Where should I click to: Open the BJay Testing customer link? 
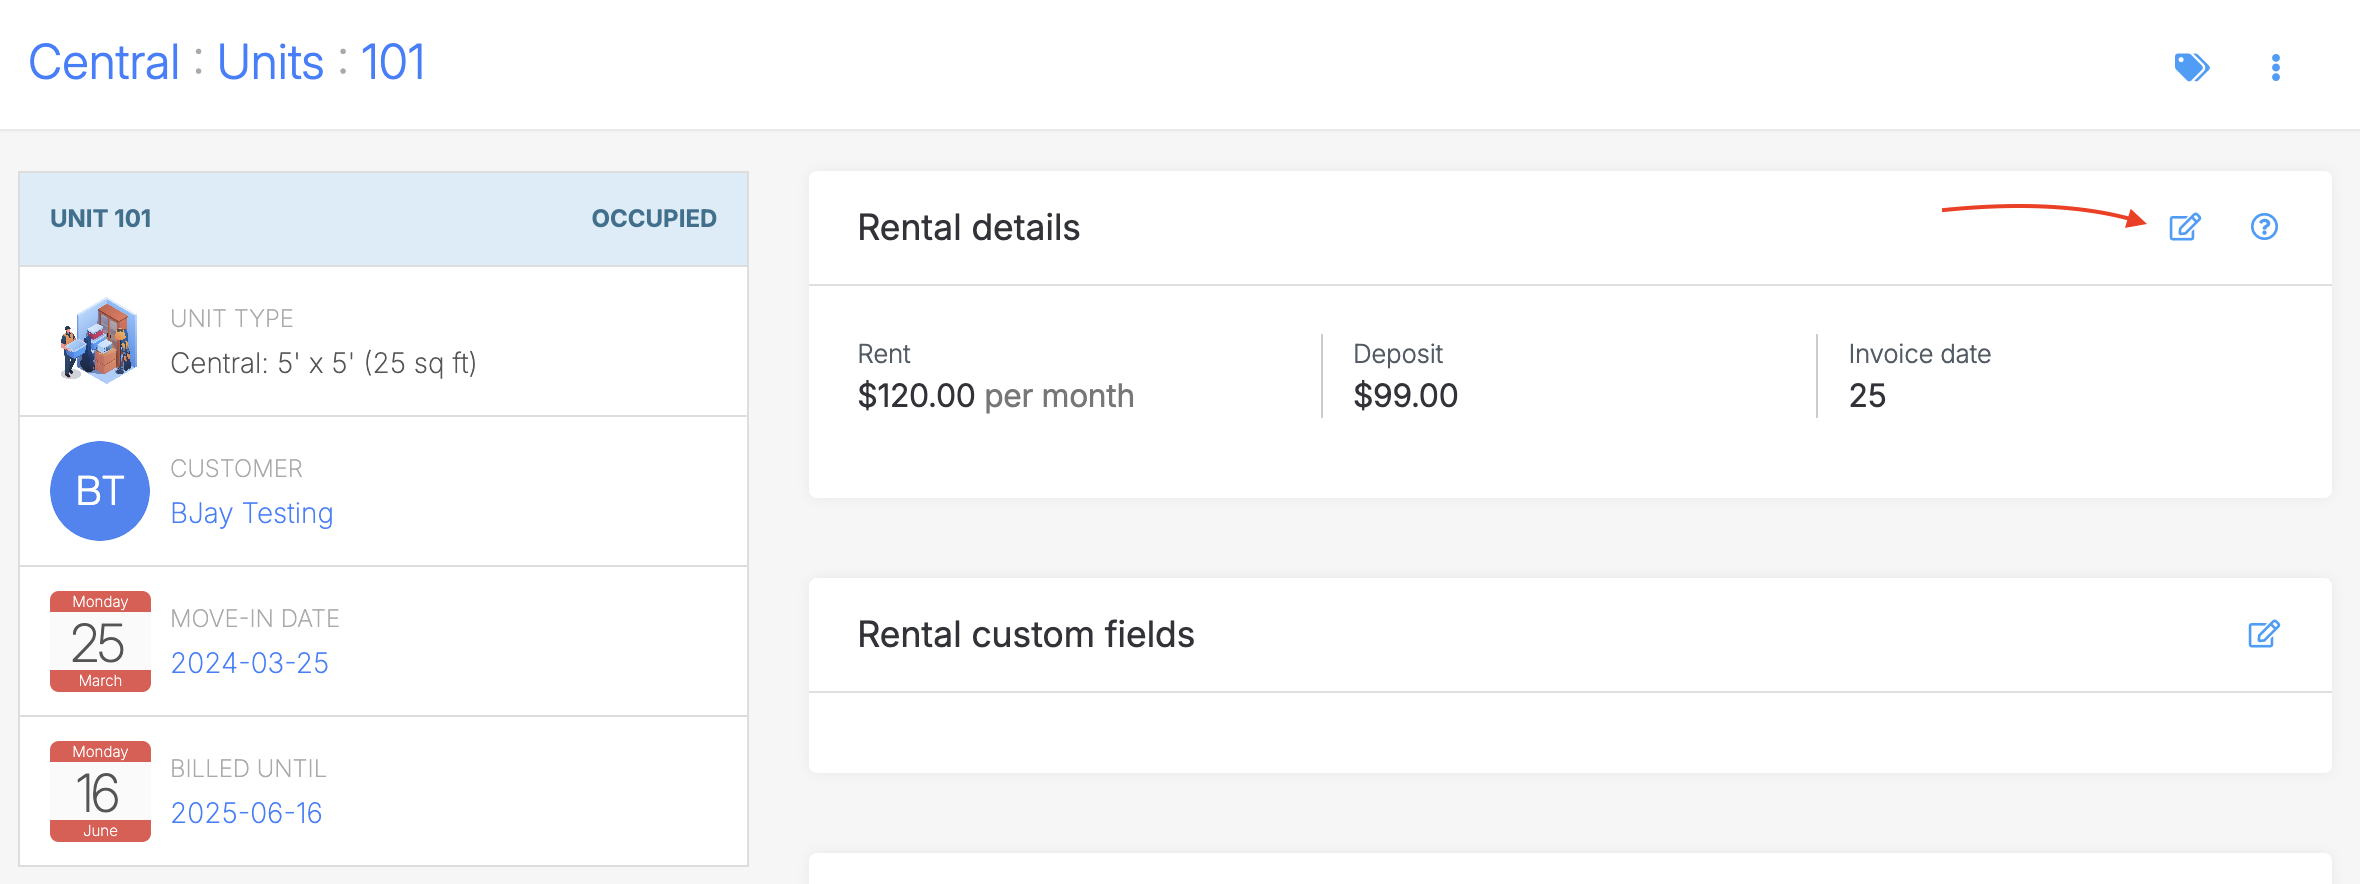point(252,513)
